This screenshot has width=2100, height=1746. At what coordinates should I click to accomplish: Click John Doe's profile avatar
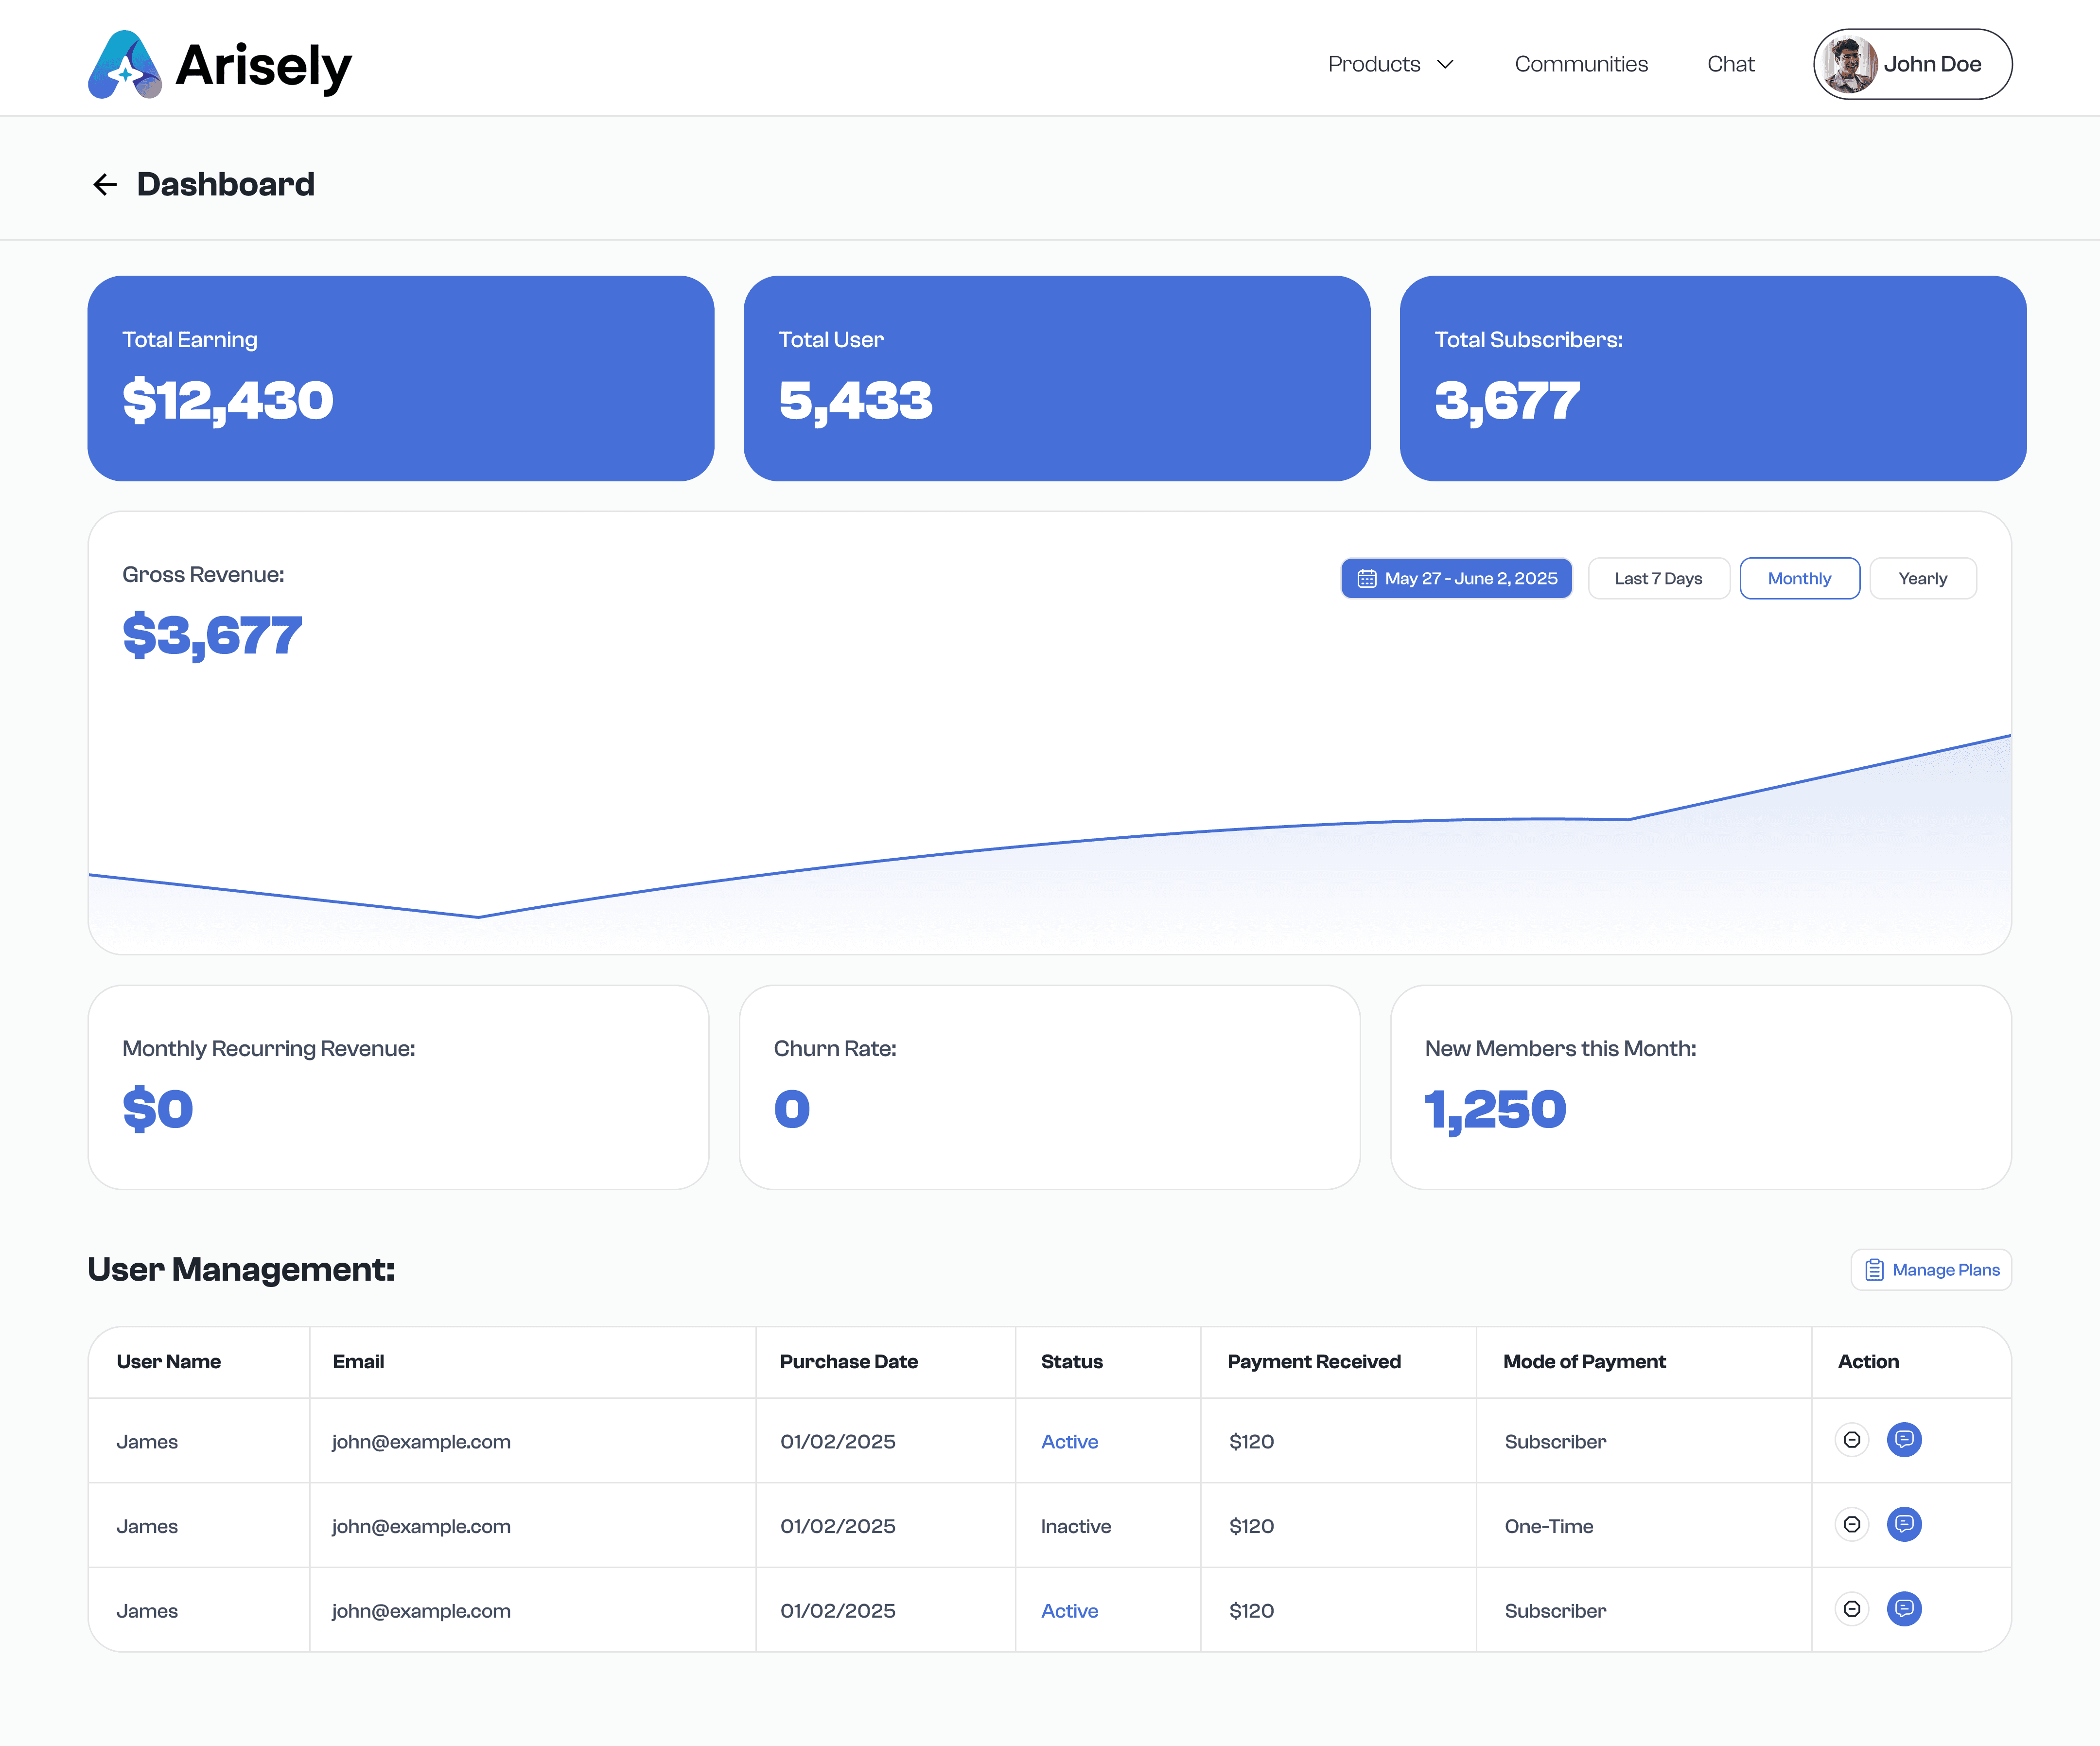click(1848, 64)
